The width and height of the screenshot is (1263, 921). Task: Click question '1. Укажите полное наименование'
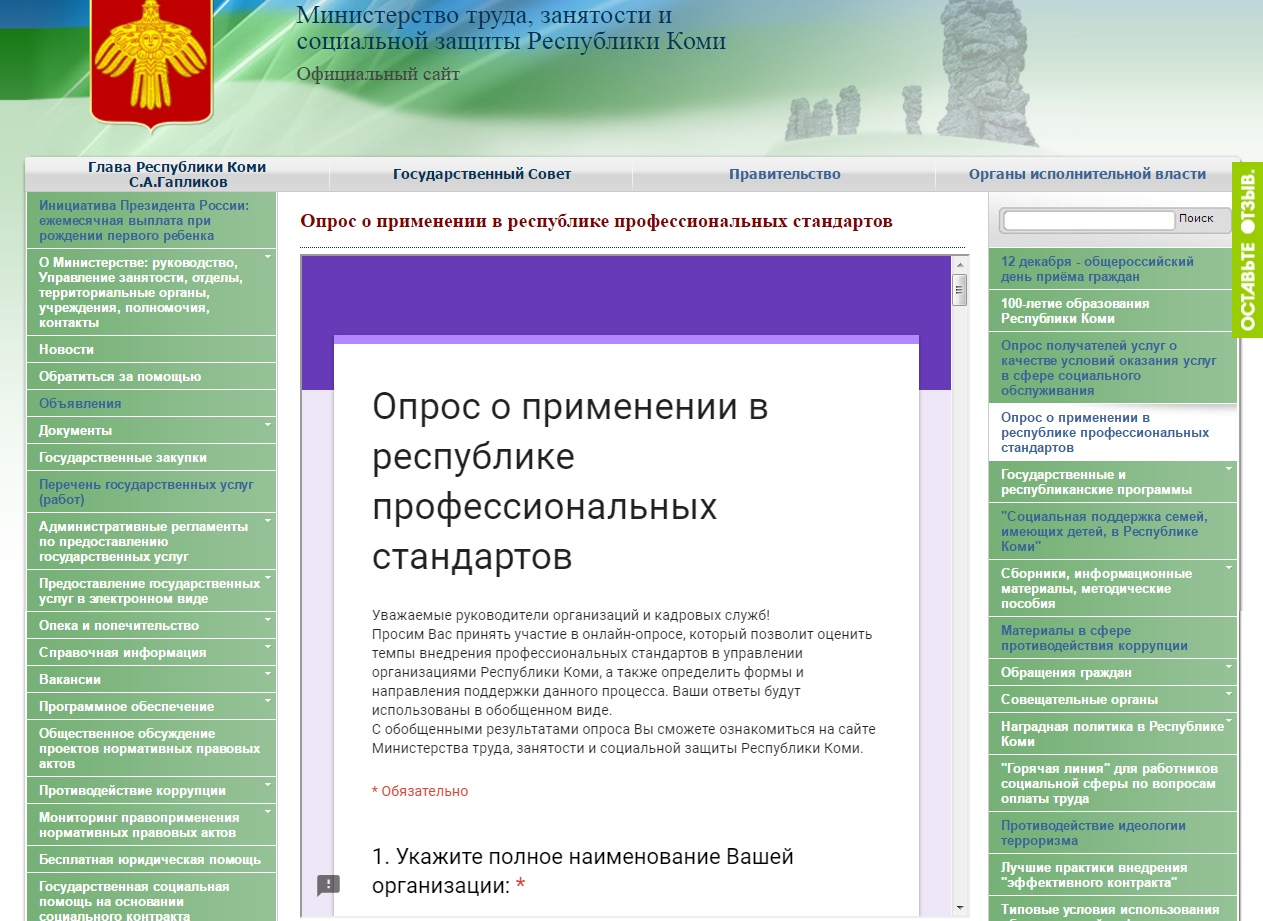(x=583, y=871)
